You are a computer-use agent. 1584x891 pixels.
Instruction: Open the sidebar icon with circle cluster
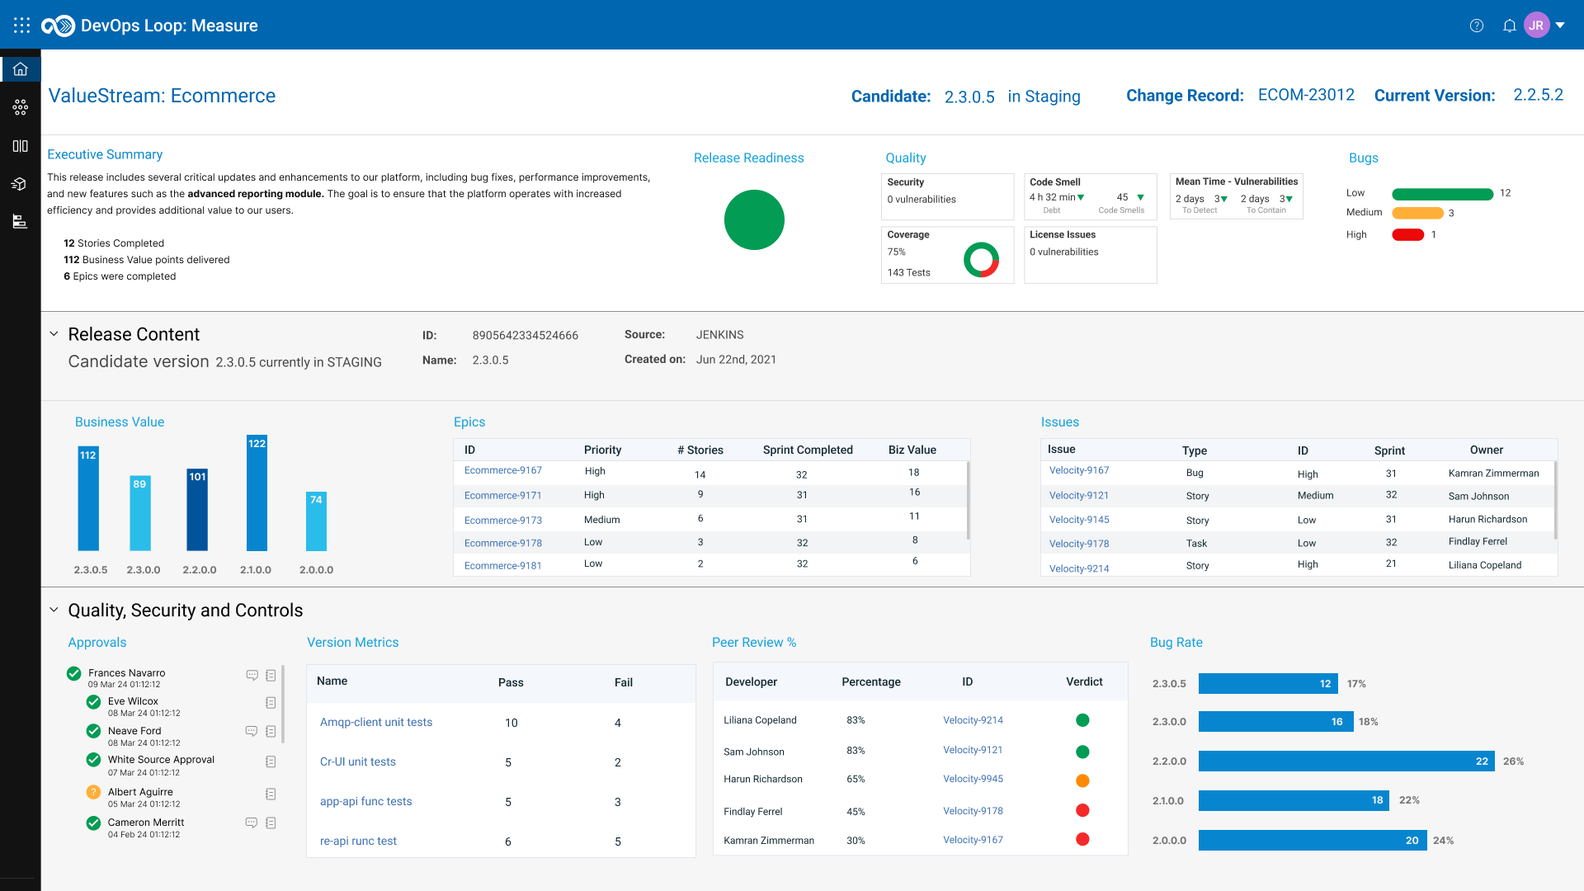[x=20, y=107]
